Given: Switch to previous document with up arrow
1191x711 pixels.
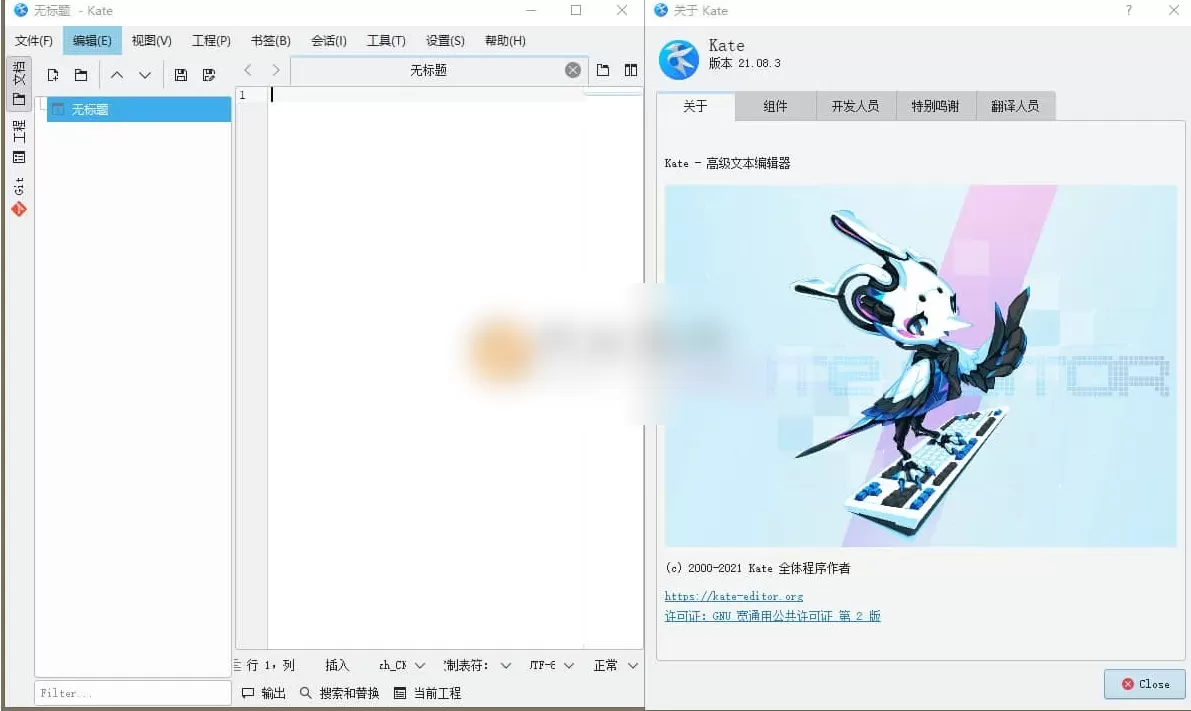Looking at the screenshot, I should coord(116,74).
